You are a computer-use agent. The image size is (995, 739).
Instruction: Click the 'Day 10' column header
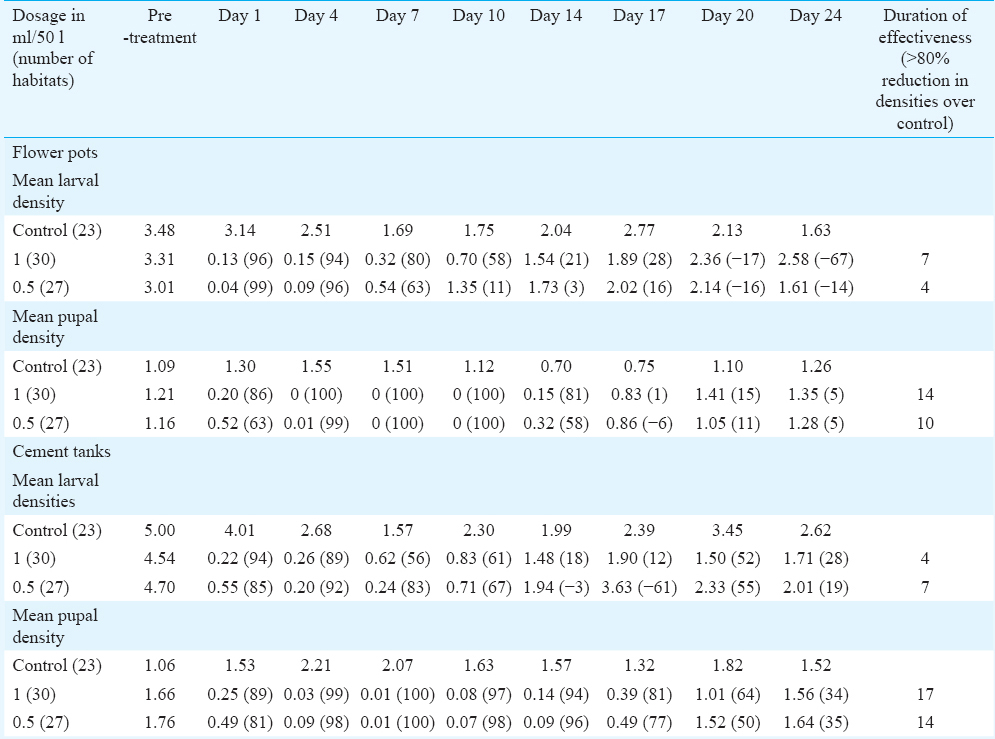pyautogui.click(x=478, y=16)
